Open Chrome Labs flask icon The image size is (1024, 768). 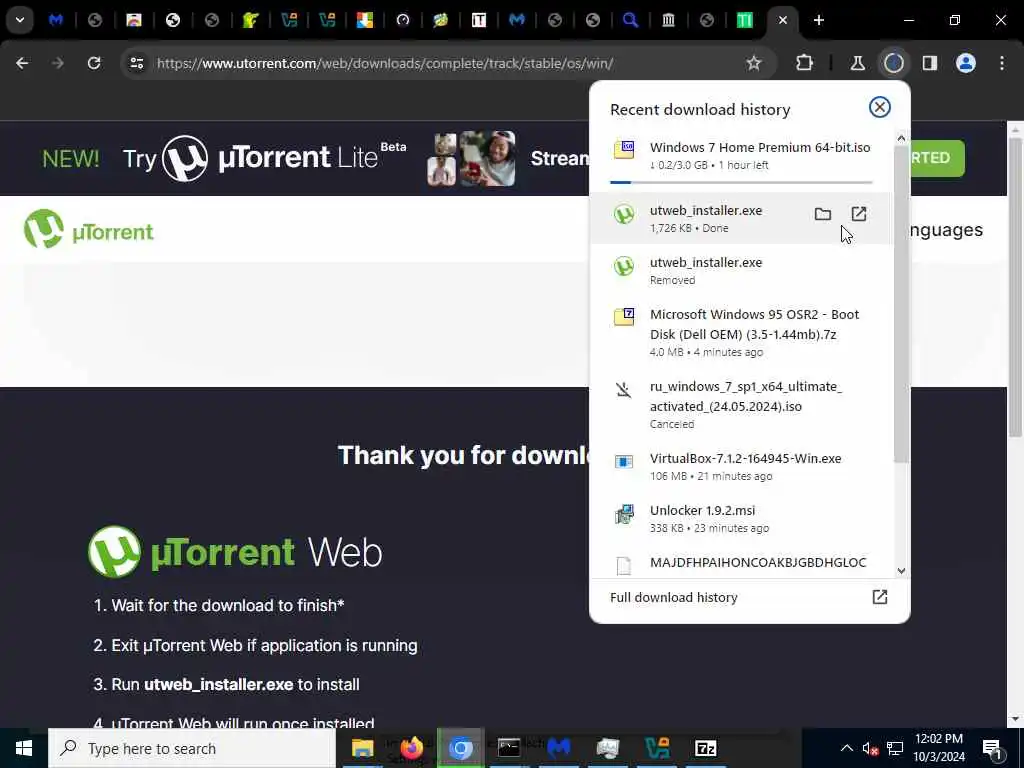857,63
